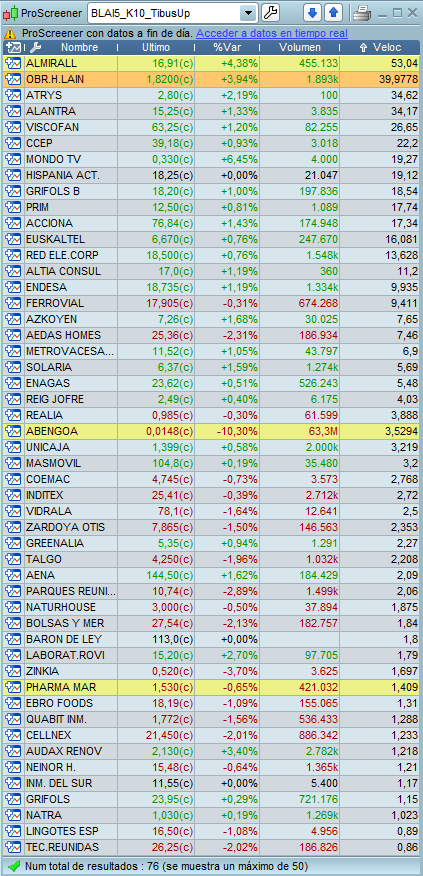Click the add-column chart icon in header
Viewport: 423px width, 876px height.
pyautogui.click(x=13, y=47)
